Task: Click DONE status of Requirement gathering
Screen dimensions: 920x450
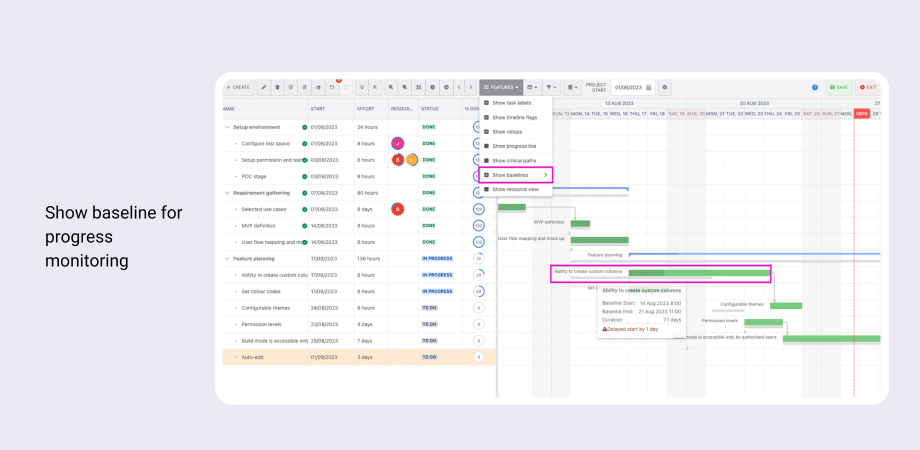Action: pos(429,192)
